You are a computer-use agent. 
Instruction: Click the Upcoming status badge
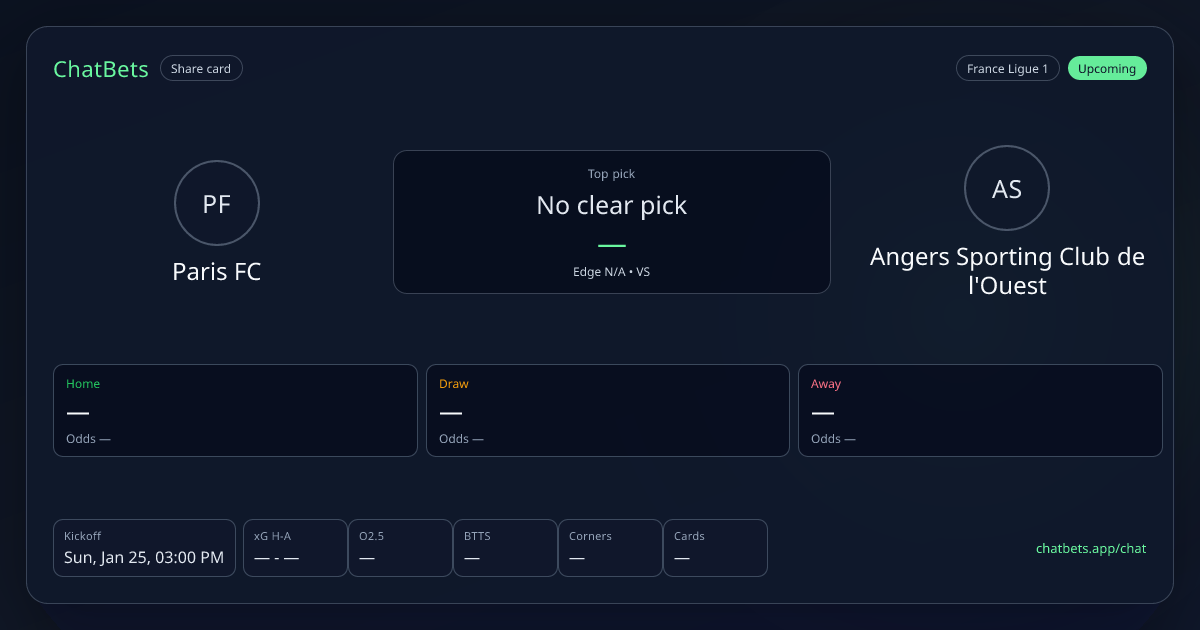1107,69
